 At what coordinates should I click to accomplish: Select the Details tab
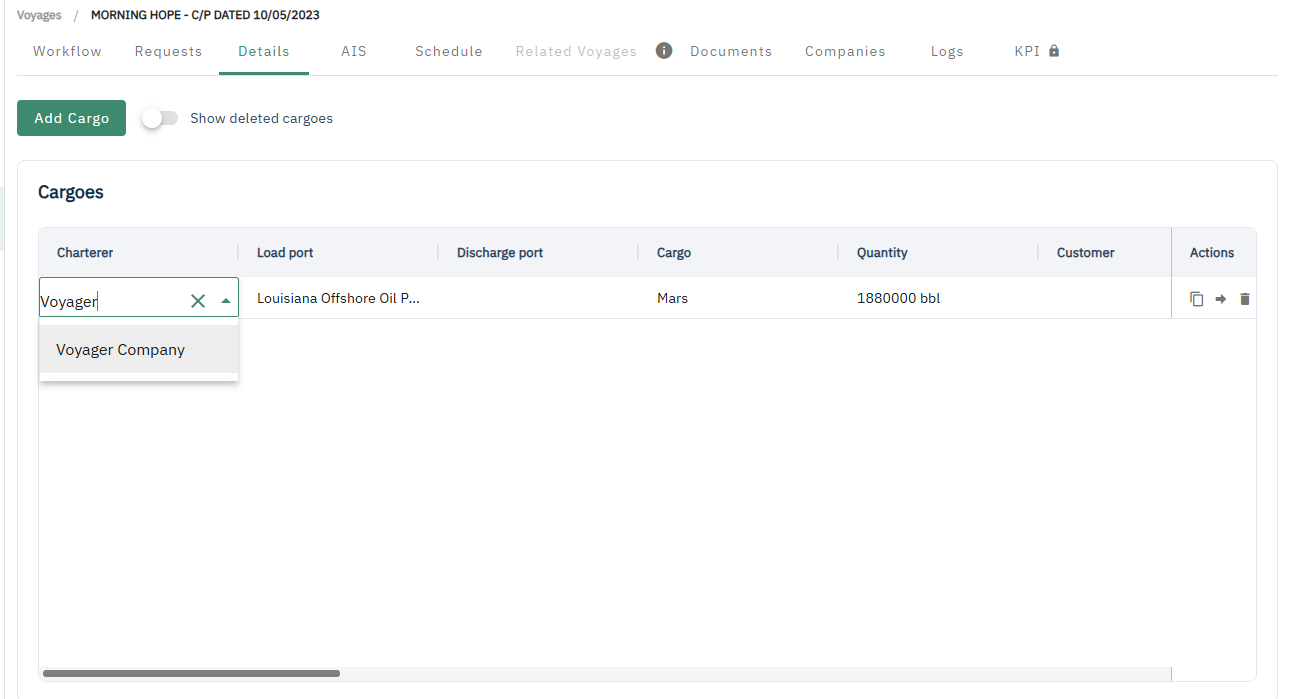(264, 51)
